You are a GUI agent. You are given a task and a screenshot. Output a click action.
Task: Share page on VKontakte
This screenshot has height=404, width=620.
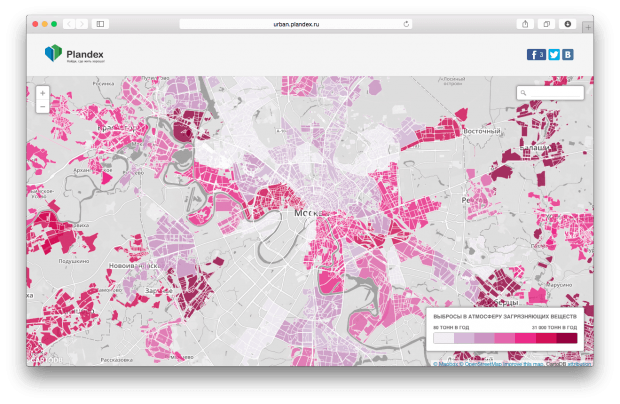(568, 55)
